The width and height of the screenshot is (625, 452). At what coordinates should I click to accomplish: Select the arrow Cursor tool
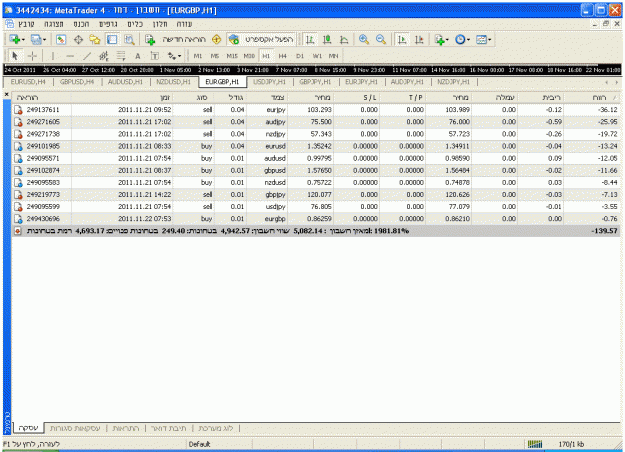point(15,56)
